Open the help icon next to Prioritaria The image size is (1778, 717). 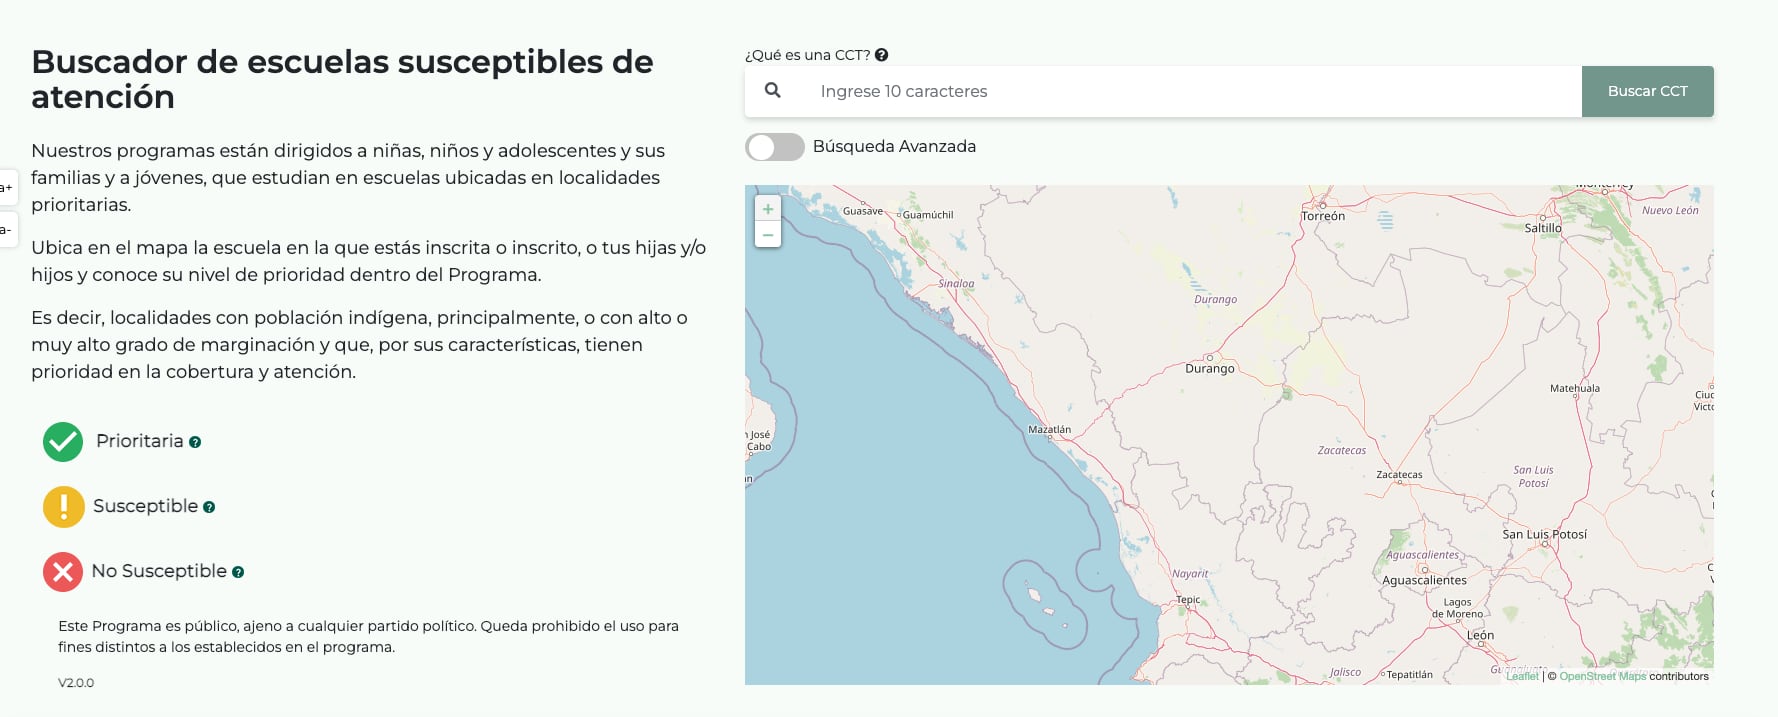[x=195, y=442]
